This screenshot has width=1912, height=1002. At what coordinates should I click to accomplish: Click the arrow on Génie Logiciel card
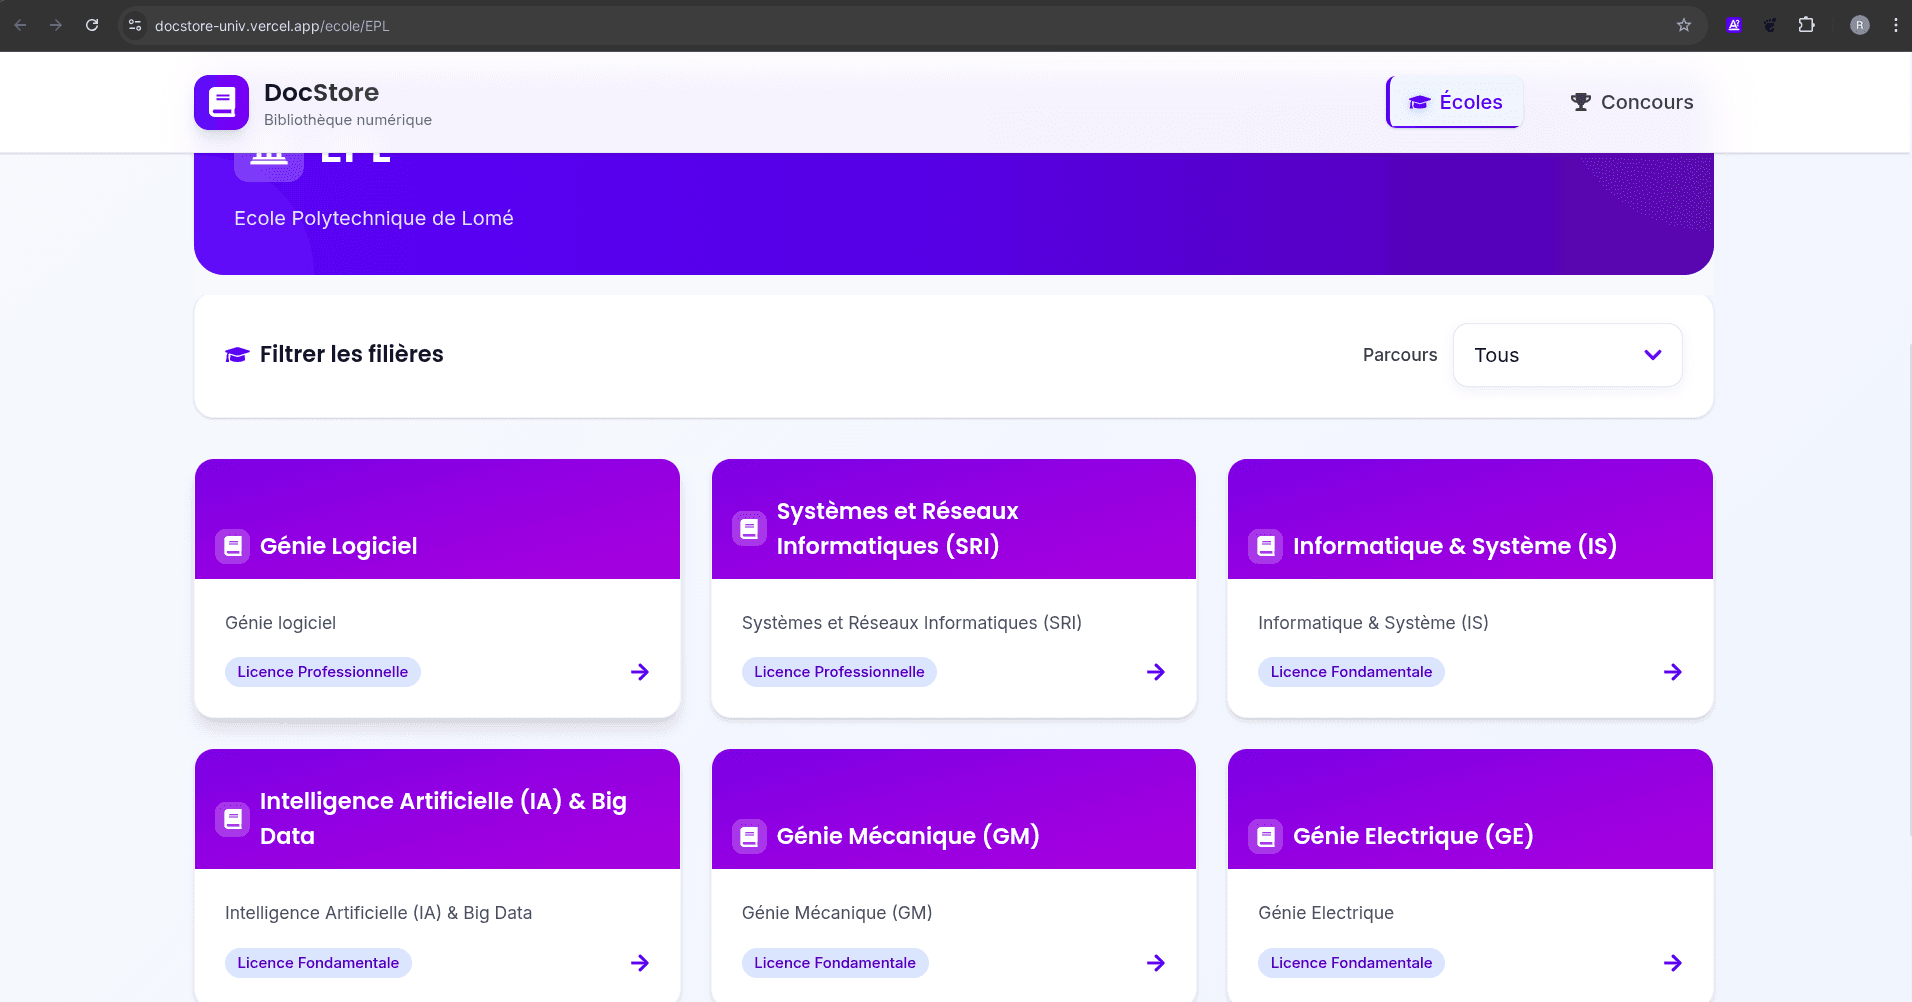tap(640, 672)
